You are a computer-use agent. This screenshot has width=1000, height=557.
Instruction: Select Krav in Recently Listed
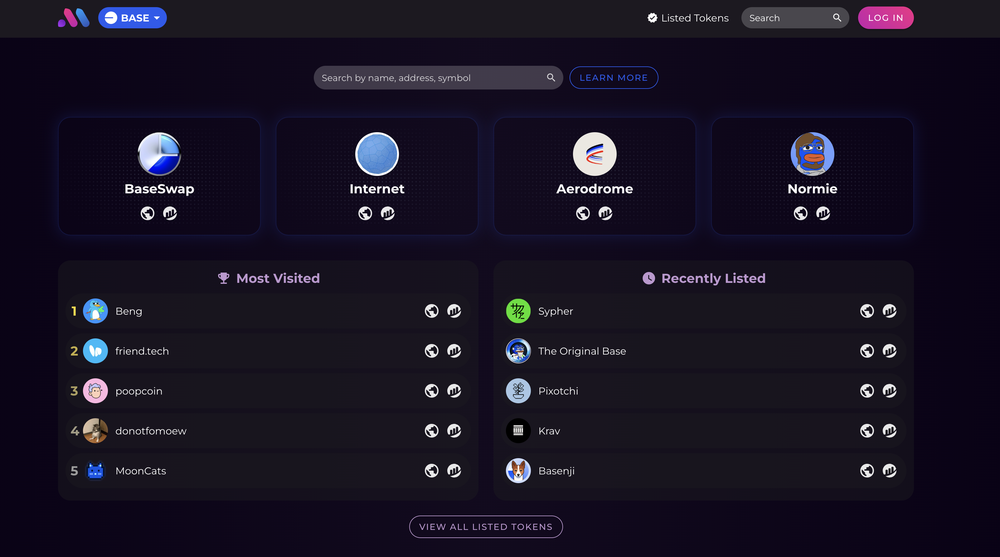(703, 431)
